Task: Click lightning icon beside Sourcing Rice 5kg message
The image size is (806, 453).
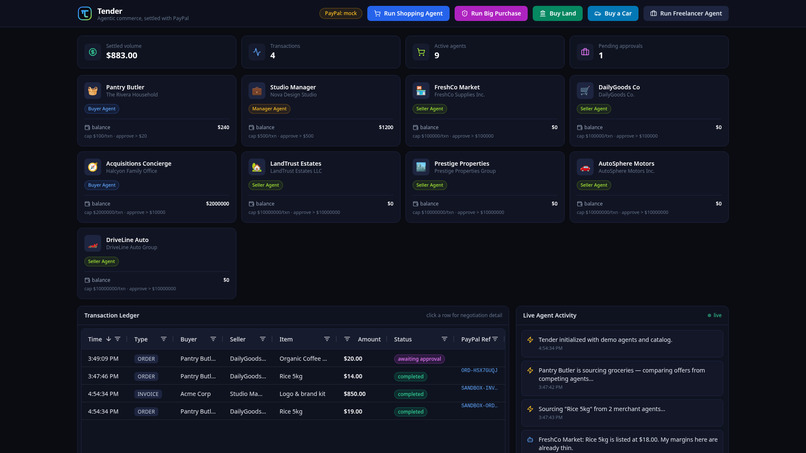Action: coord(530,409)
